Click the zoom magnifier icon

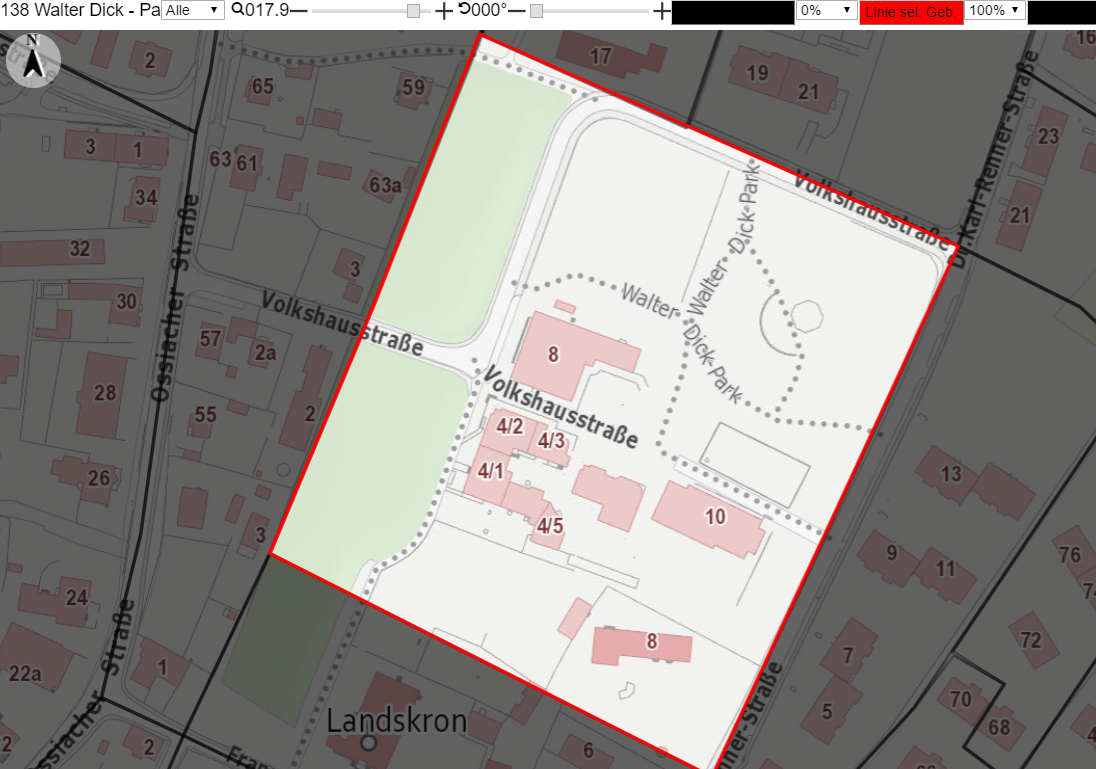coord(238,10)
